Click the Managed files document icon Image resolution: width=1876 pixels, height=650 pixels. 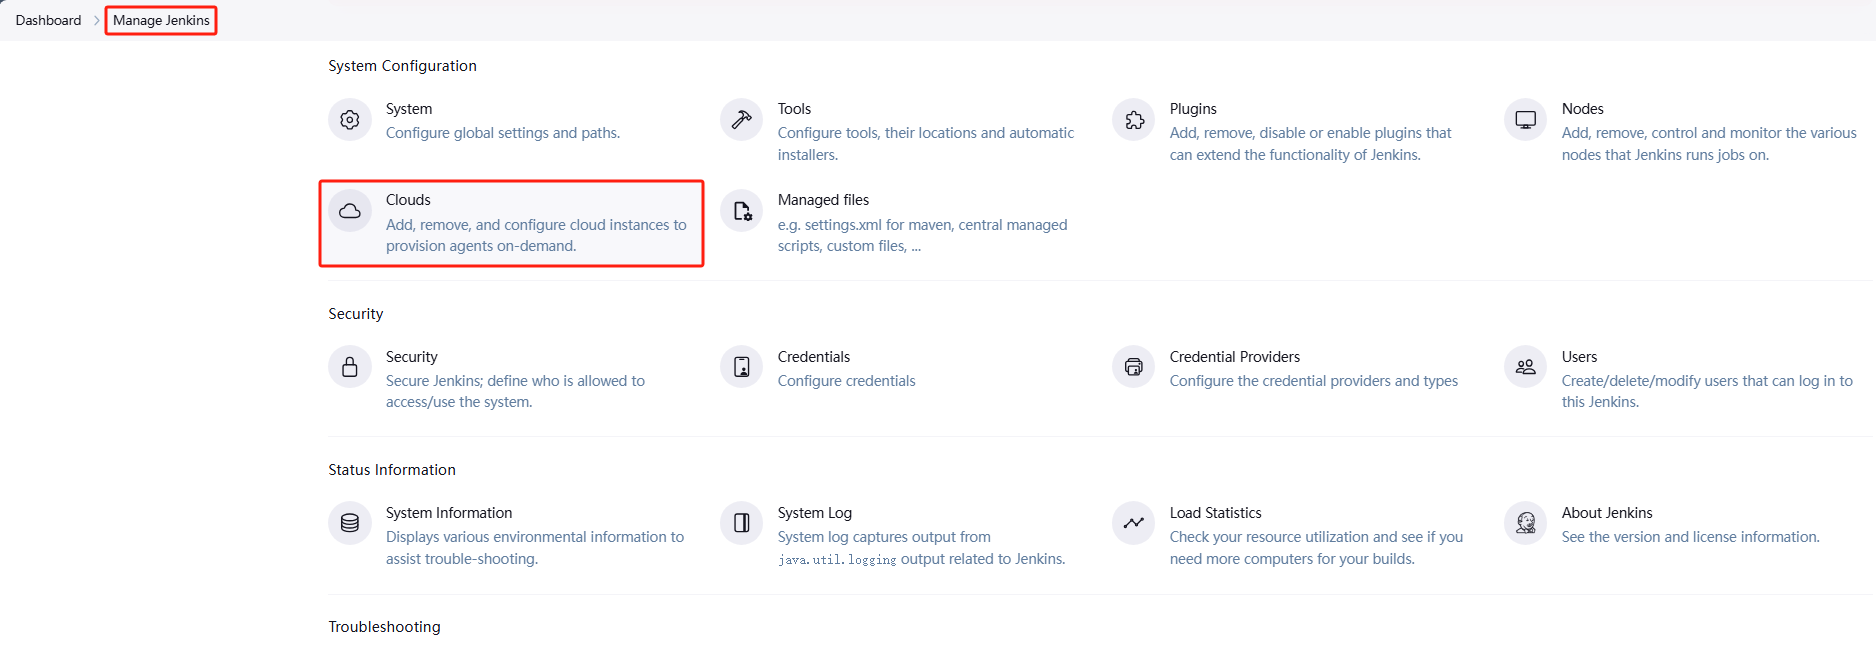(x=742, y=211)
